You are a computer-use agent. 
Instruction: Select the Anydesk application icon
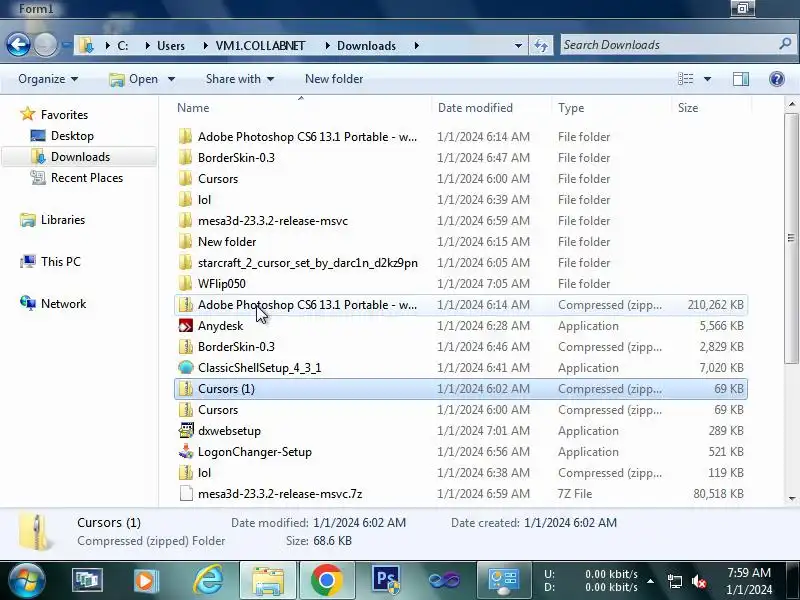coord(186,326)
